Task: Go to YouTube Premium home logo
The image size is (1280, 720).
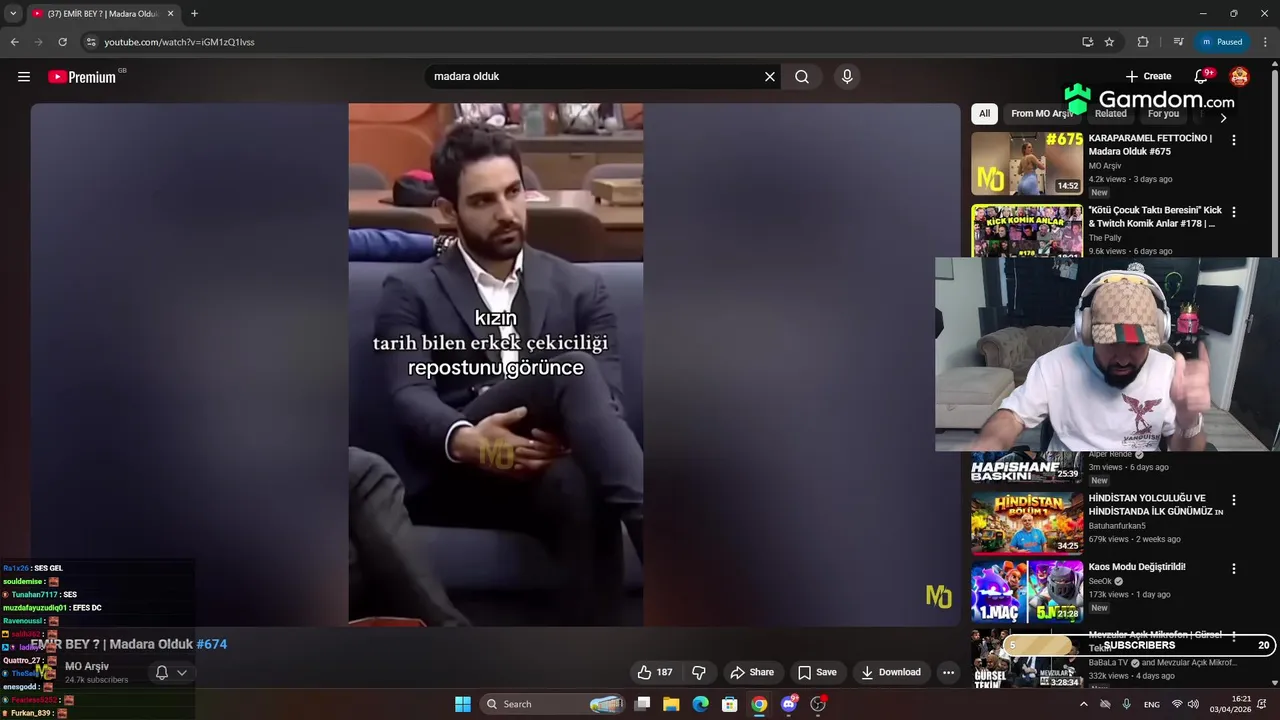Action: (x=82, y=77)
